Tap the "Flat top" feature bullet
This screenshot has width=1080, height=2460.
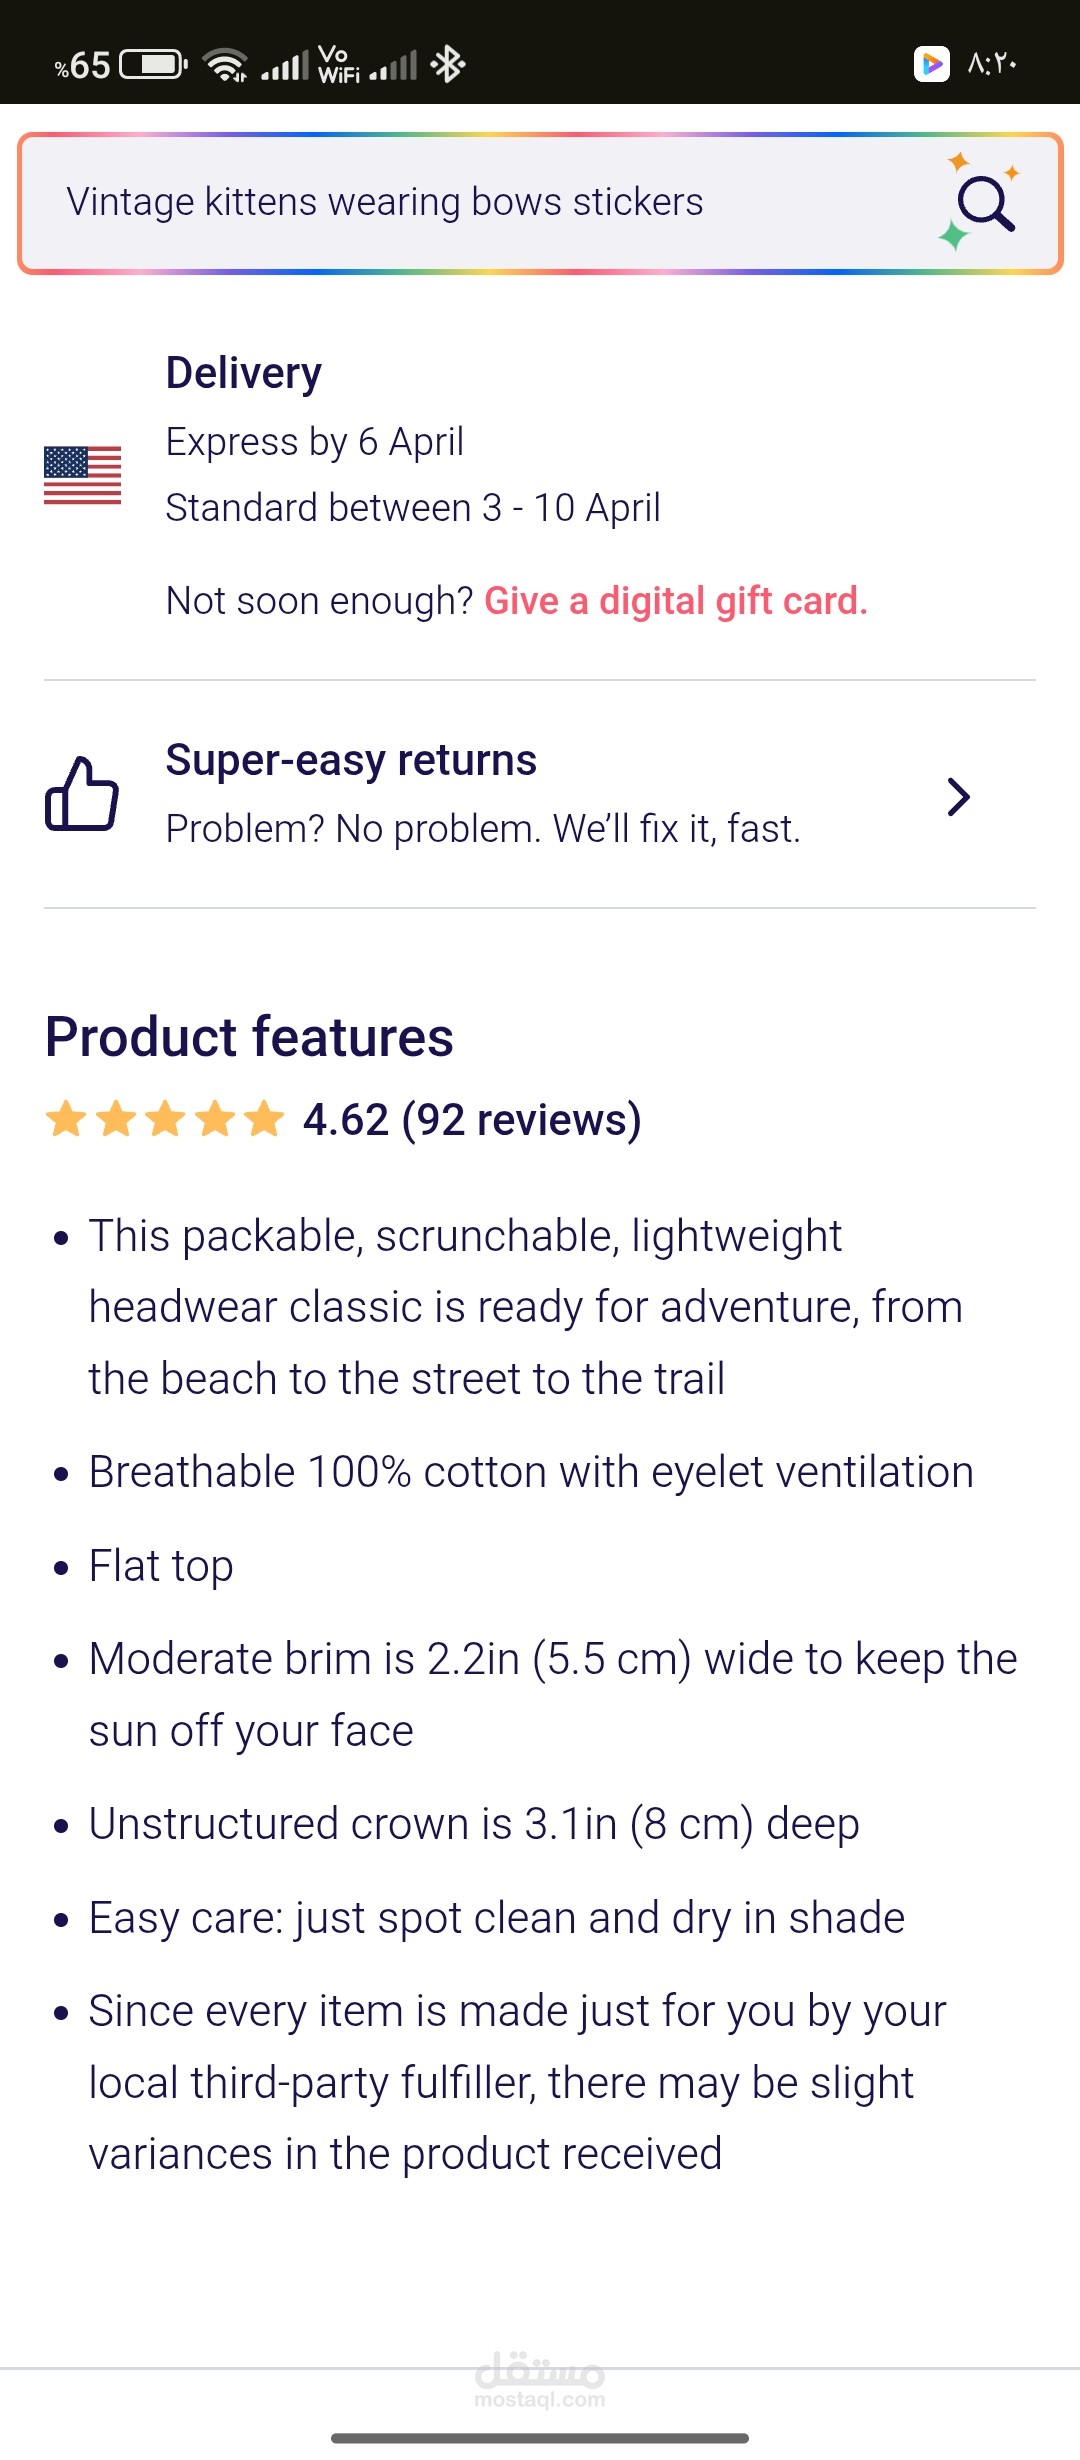[x=161, y=1566]
